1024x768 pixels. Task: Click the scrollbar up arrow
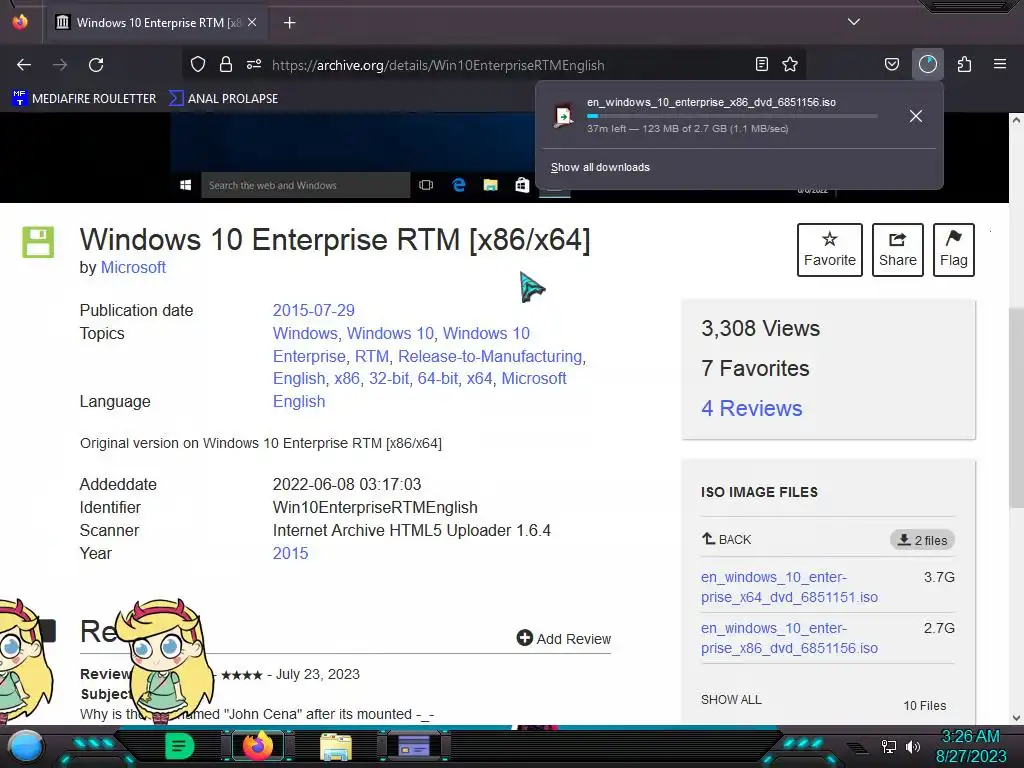click(x=1016, y=120)
